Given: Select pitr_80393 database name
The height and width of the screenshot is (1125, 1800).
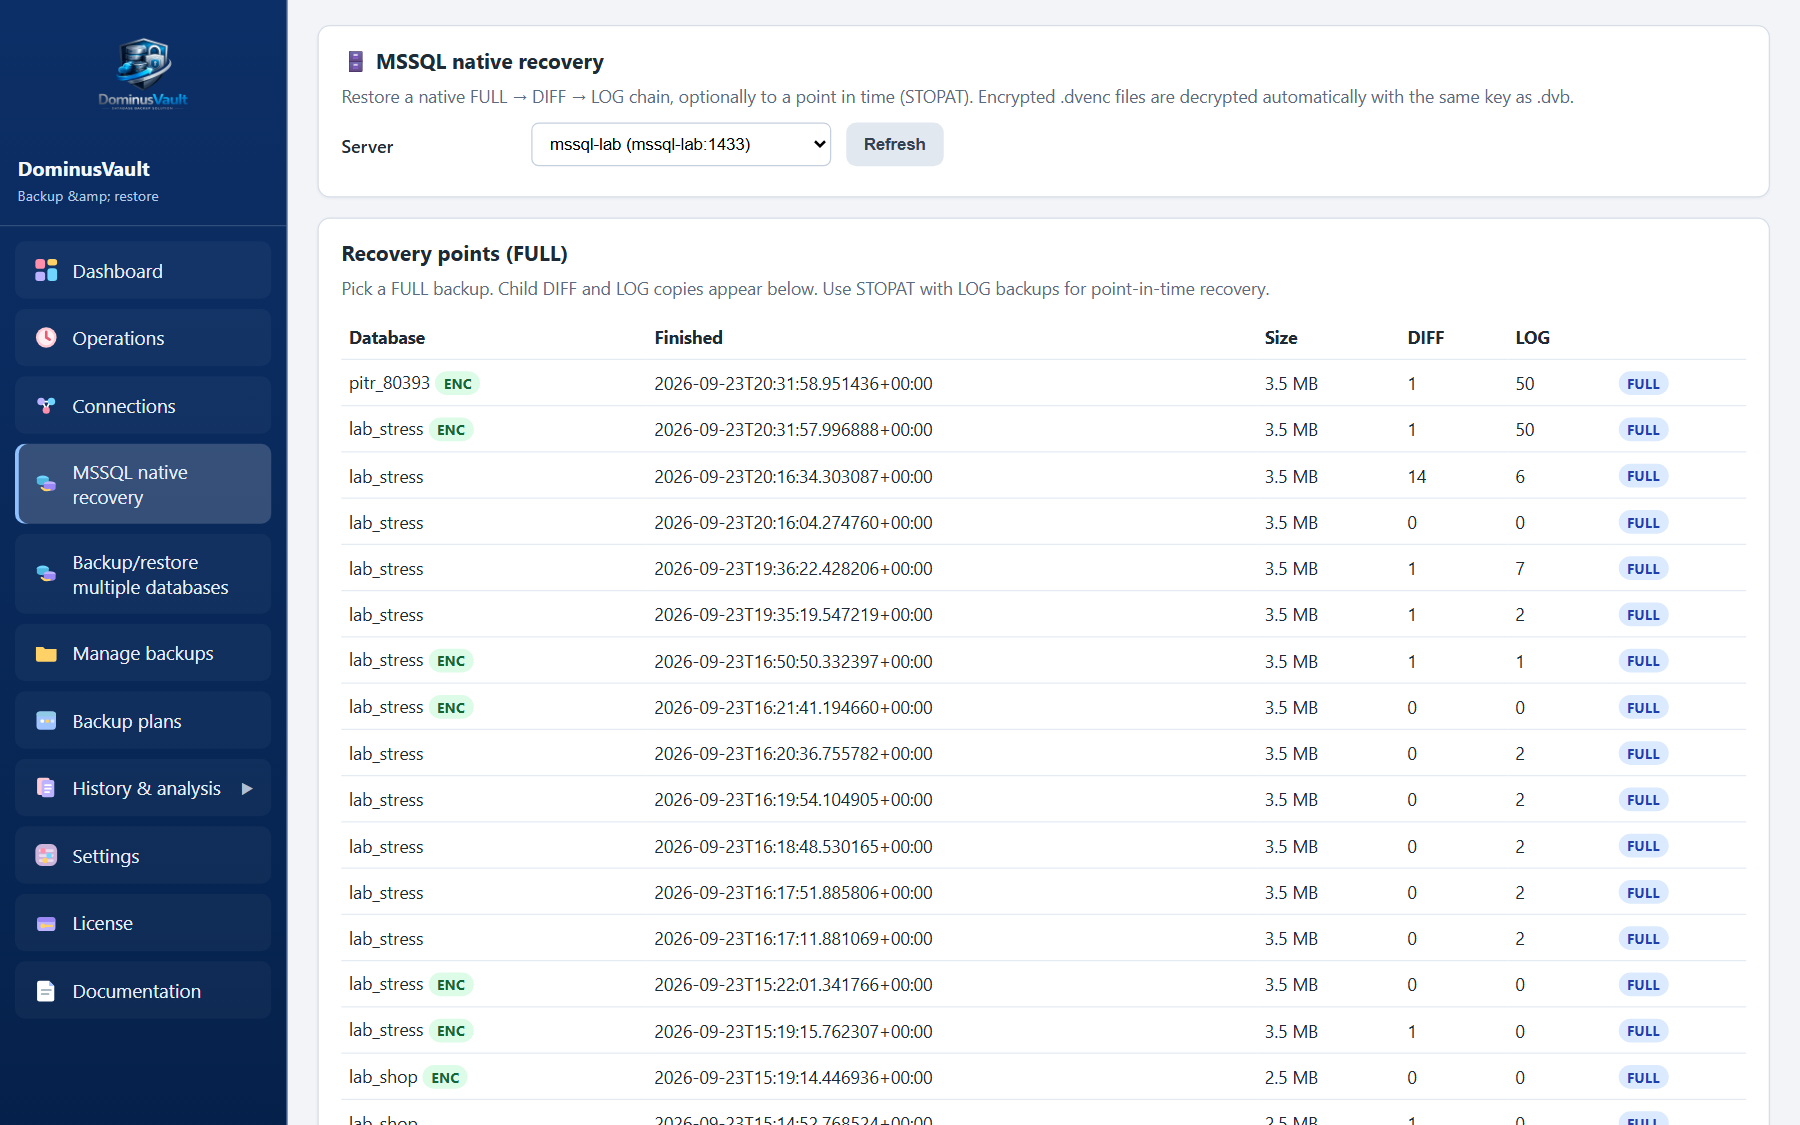Looking at the screenshot, I should click(x=389, y=383).
